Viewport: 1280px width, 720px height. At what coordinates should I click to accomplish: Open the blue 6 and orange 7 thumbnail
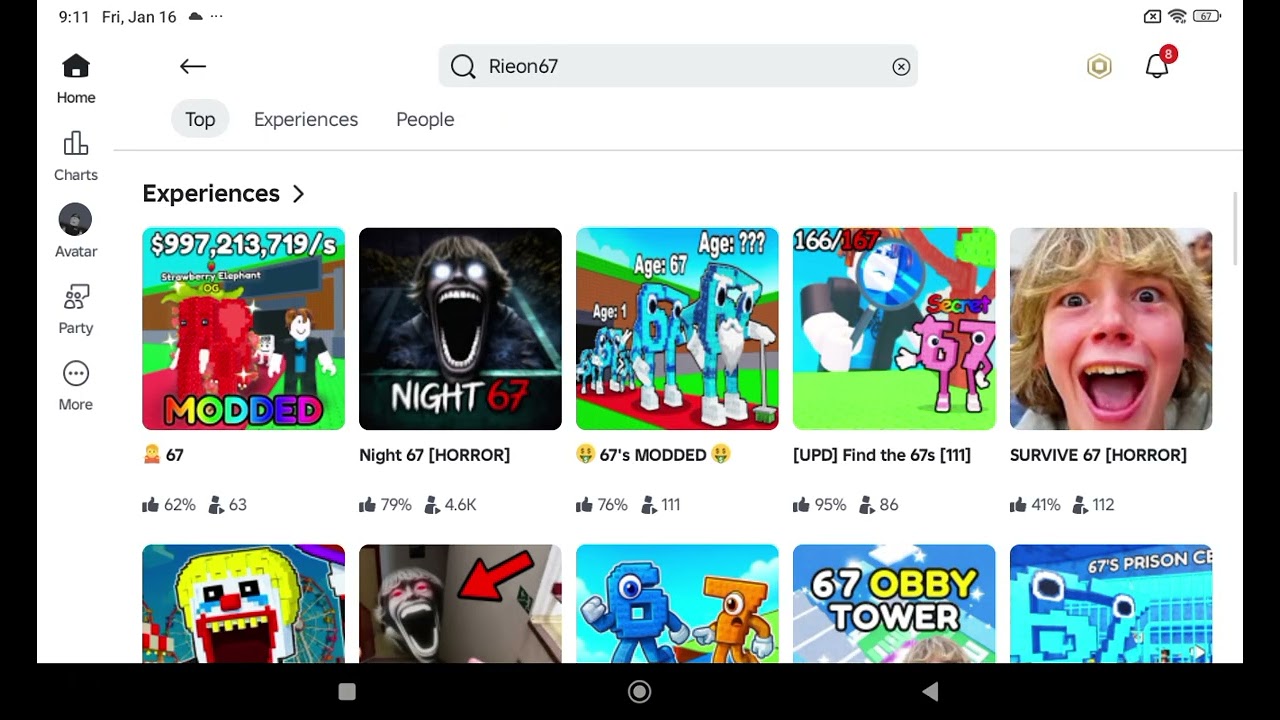click(677, 603)
